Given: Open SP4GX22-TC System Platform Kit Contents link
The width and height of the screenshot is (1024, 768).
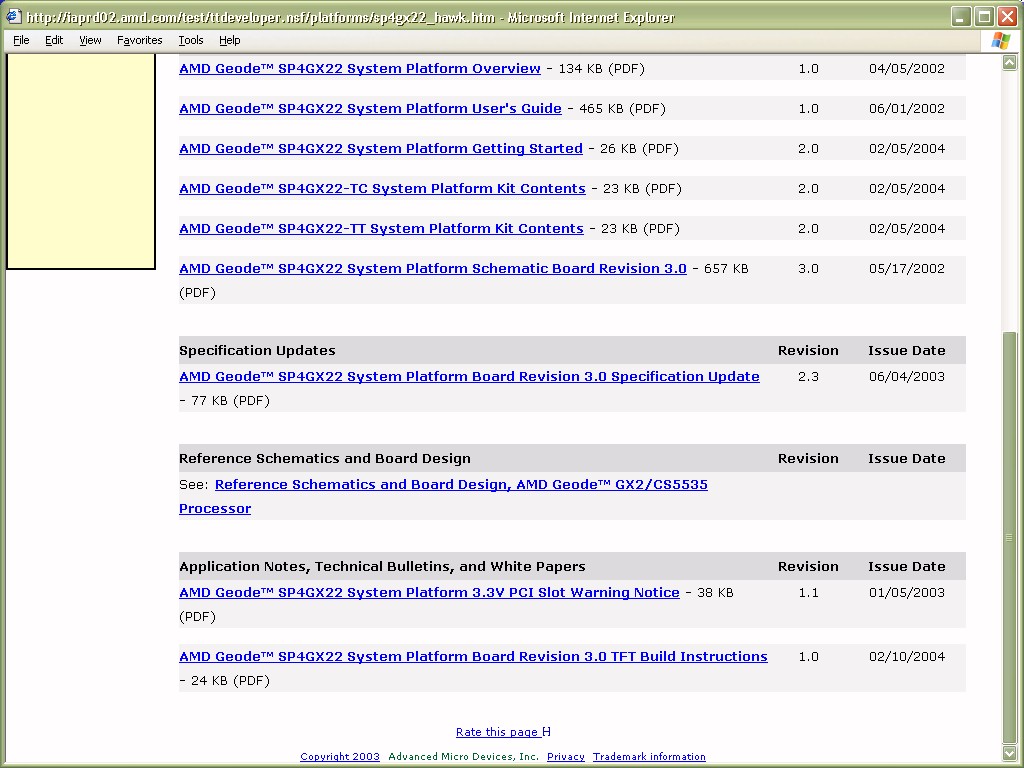Looking at the screenshot, I should coord(382,189).
